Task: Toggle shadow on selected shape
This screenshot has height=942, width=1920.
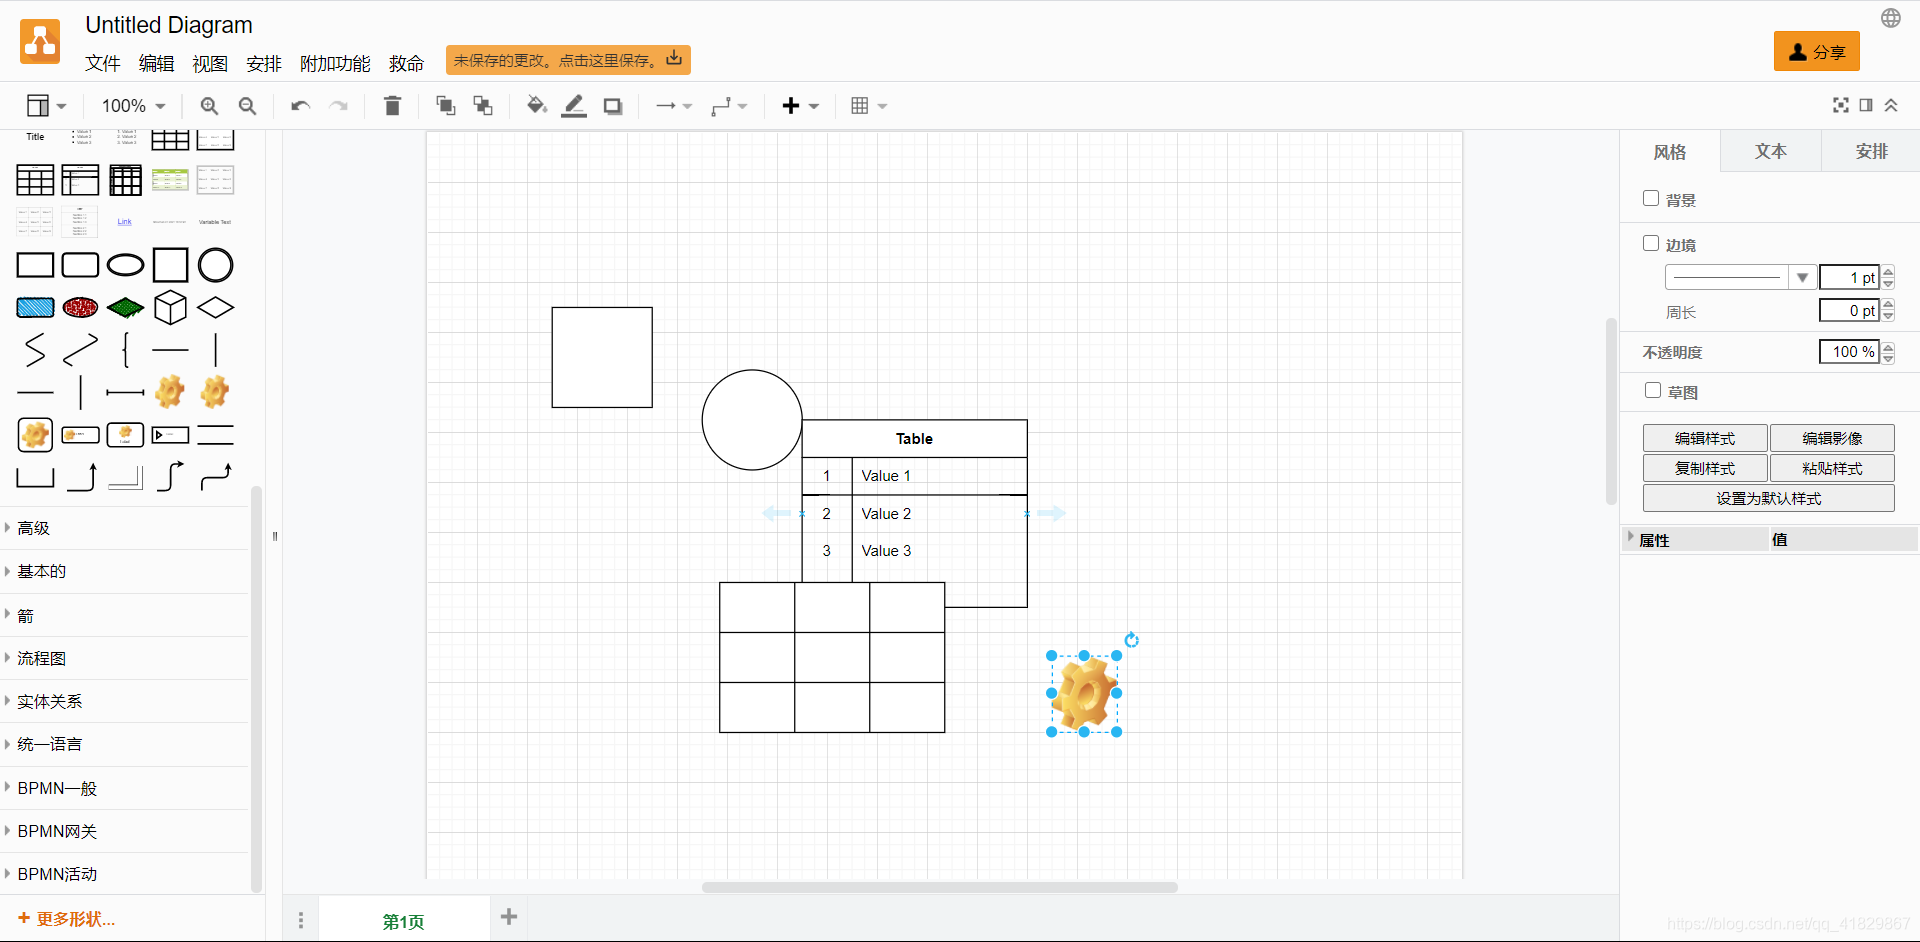Action: (x=613, y=106)
